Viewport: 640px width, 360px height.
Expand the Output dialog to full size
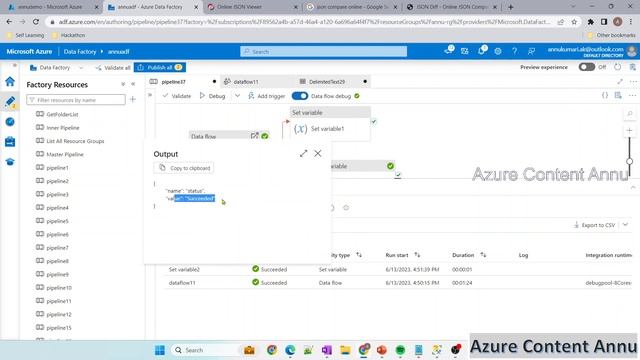(303, 153)
